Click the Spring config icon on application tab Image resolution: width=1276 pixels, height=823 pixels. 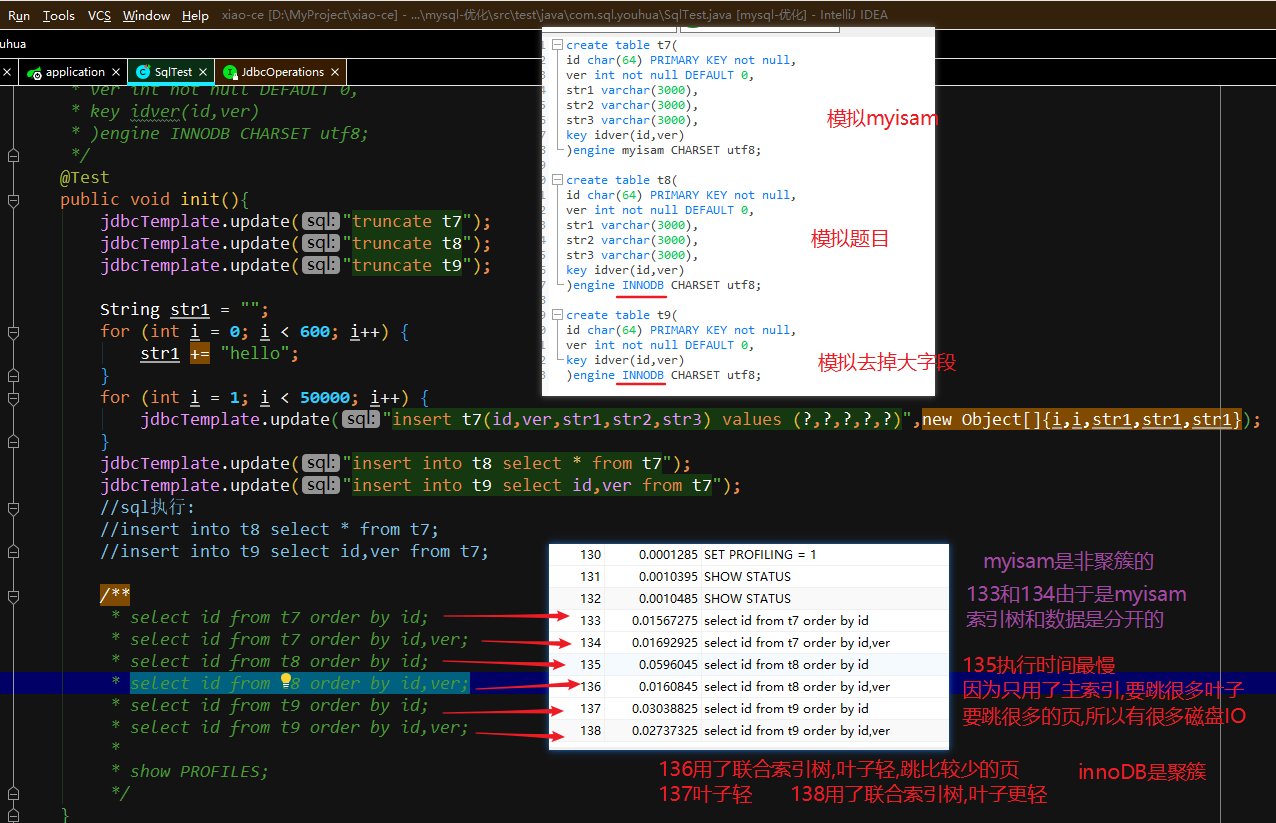(35, 73)
